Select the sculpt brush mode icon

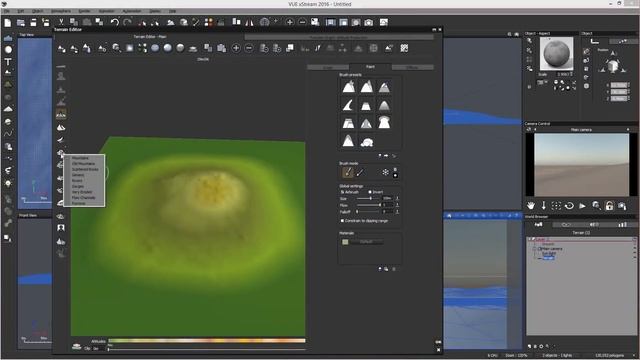point(347,172)
